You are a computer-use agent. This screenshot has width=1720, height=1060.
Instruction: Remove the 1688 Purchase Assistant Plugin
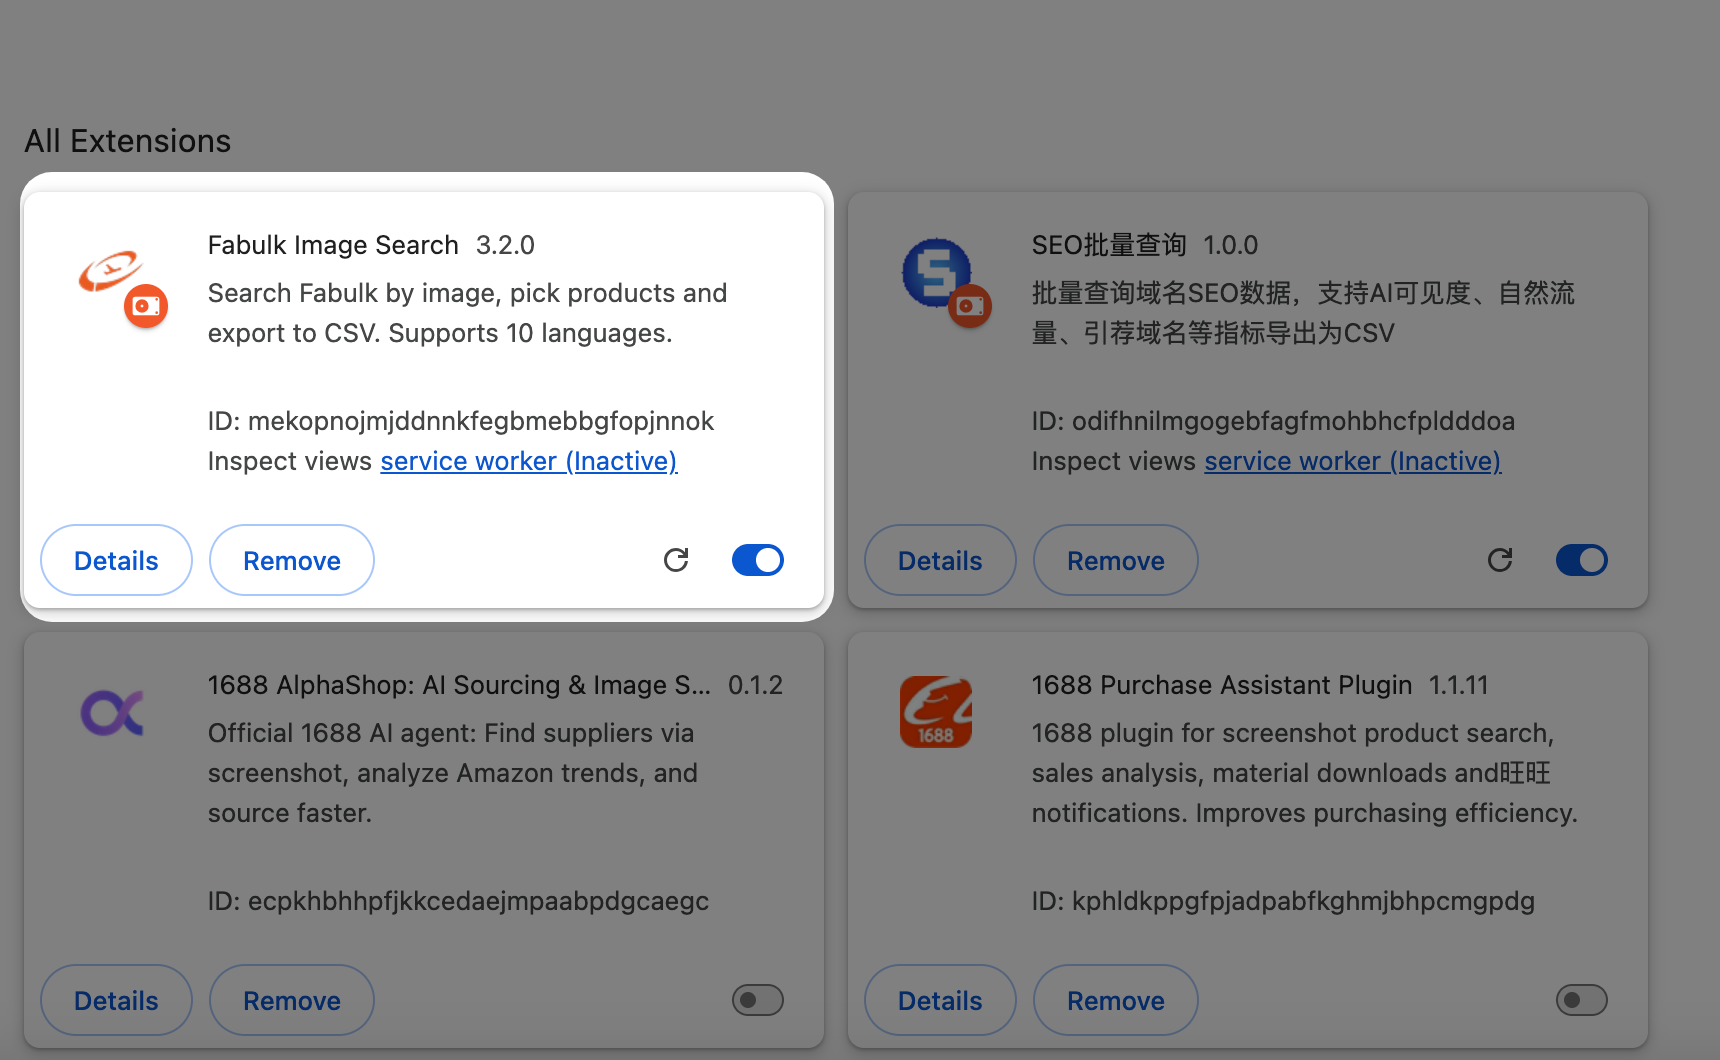1116,1000
